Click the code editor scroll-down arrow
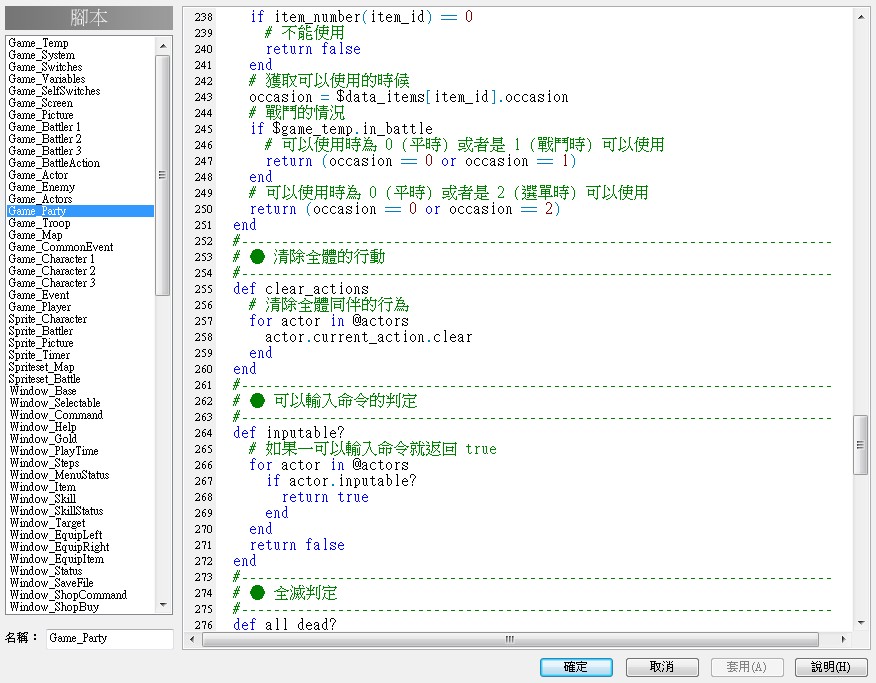Viewport: 876px width, 683px height. (861, 623)
